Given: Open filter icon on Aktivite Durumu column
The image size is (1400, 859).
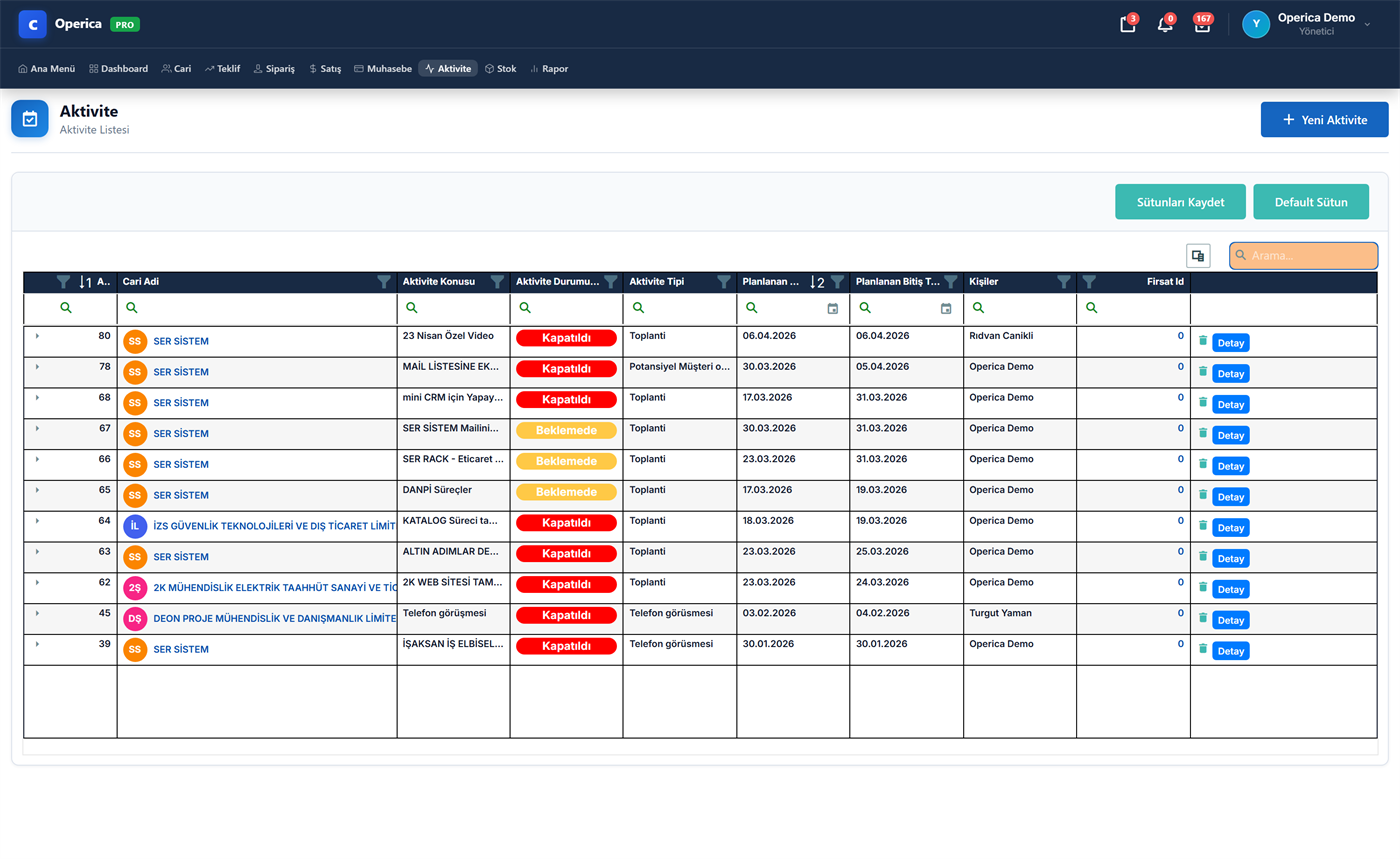Looking at the screenshot, I should pos(610,282).
